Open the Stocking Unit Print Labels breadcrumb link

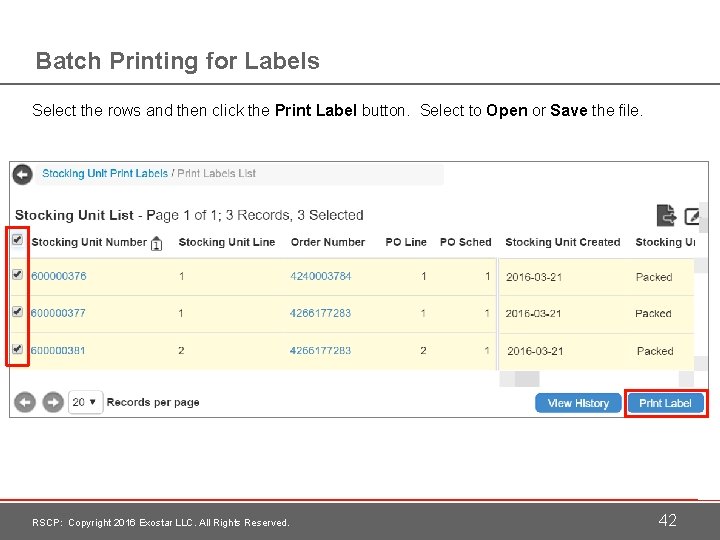tap(105, 174)
